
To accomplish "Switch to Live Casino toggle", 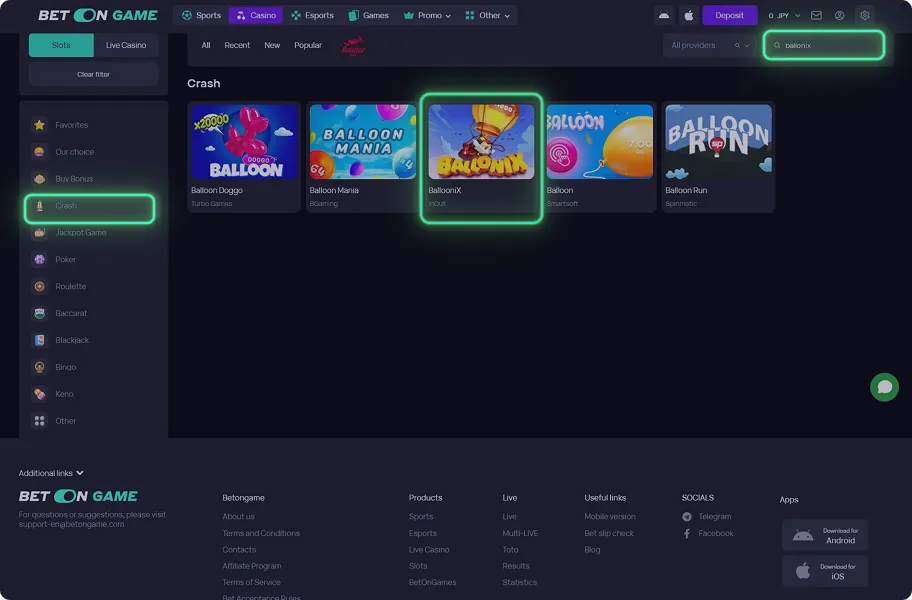I will tap(126, 45).
